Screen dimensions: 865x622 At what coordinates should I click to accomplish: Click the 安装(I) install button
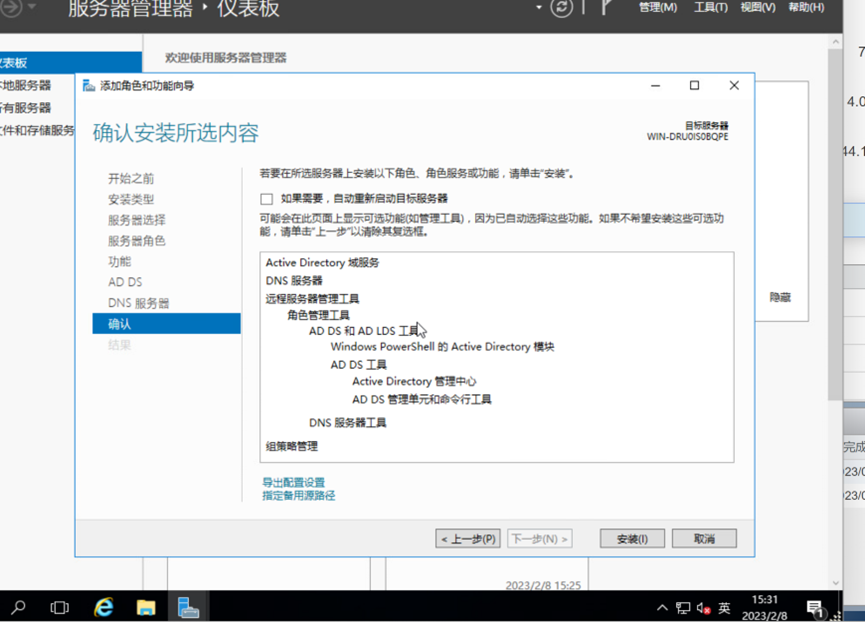632,539
